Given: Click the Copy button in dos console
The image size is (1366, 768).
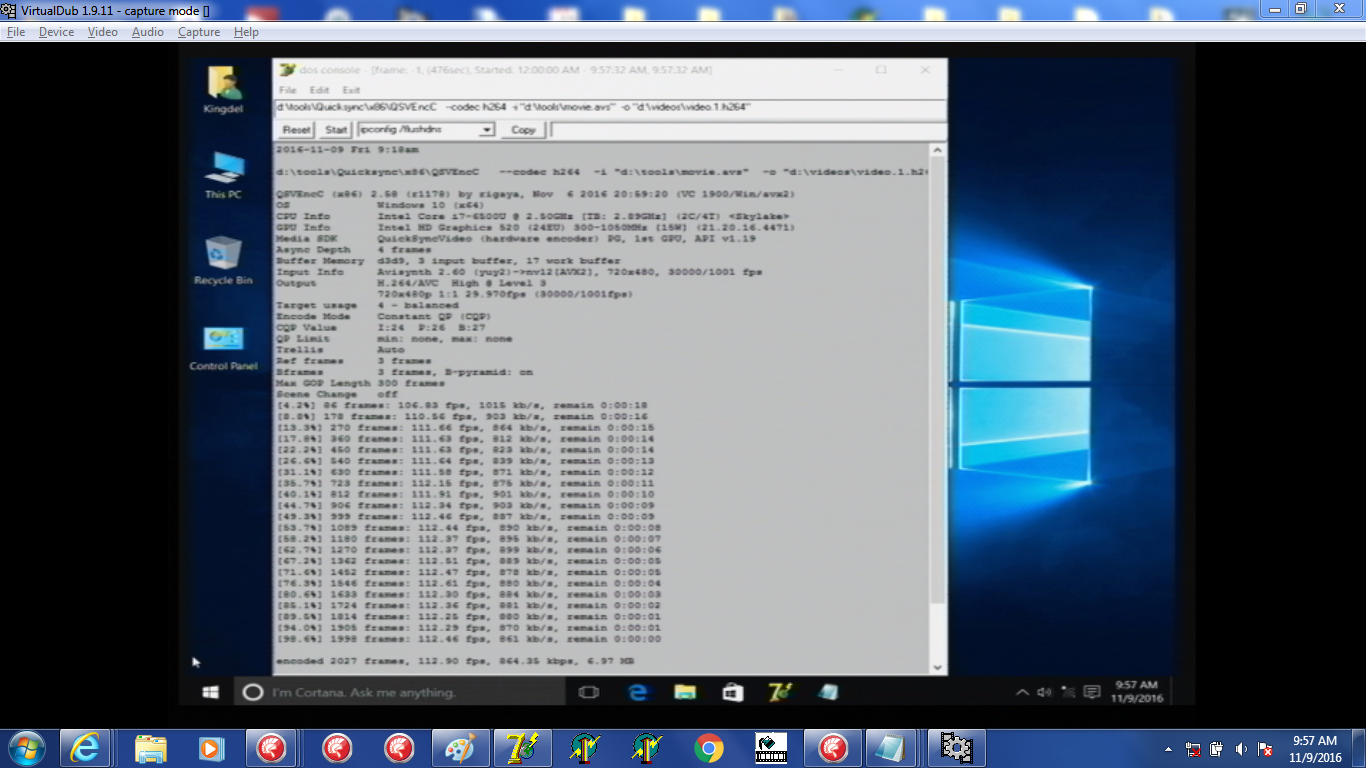Looking at the screenshot, I should click(523, 130).
